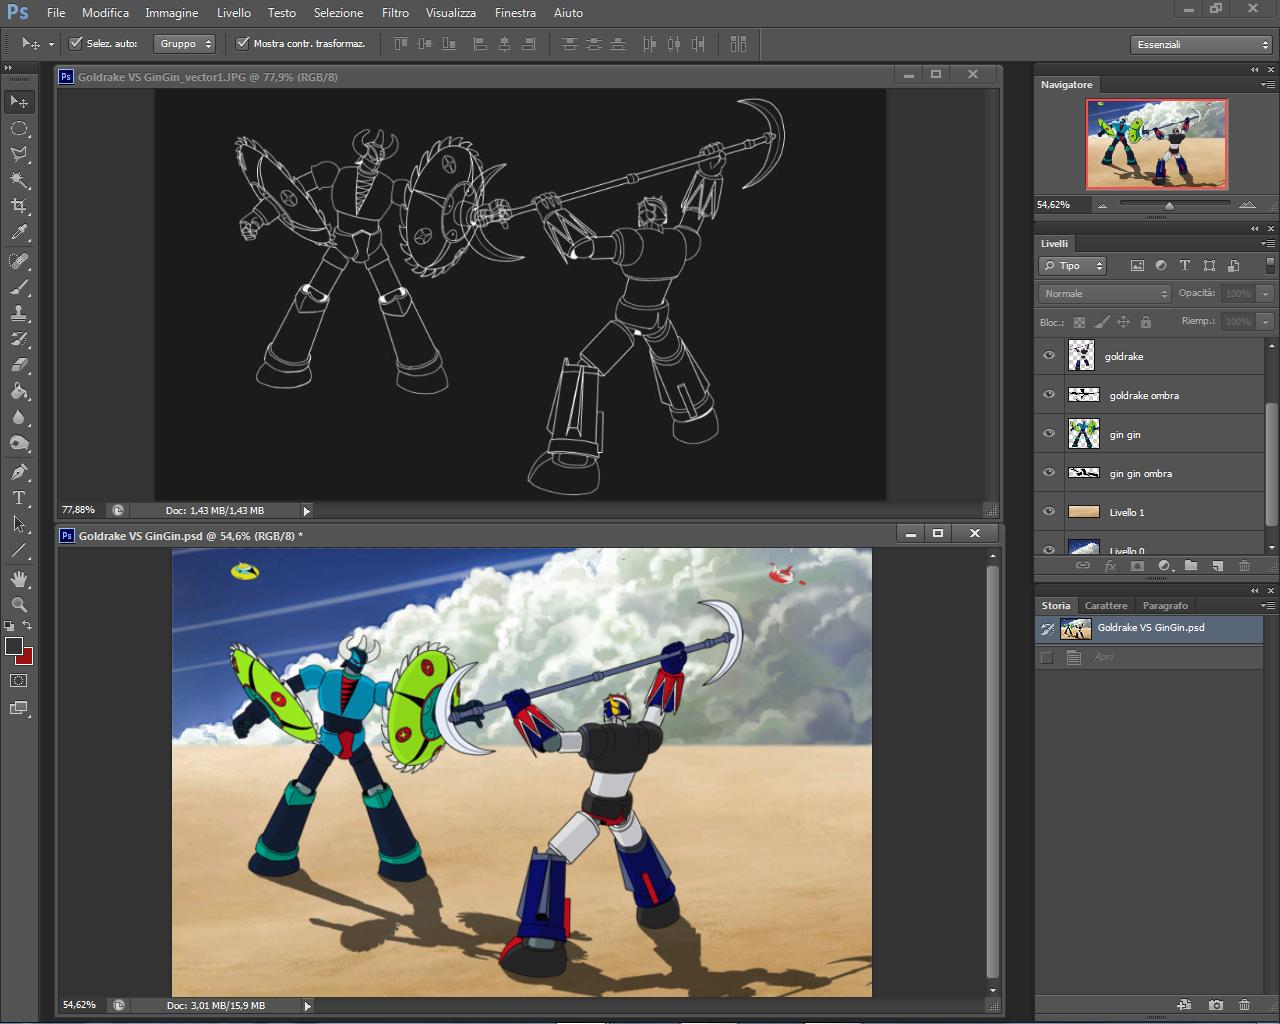Image resolution: width=1280 pixels, height=1024 pixels.
Task: Toggle pixel layer filter in Livelli
Action: 1137,266
